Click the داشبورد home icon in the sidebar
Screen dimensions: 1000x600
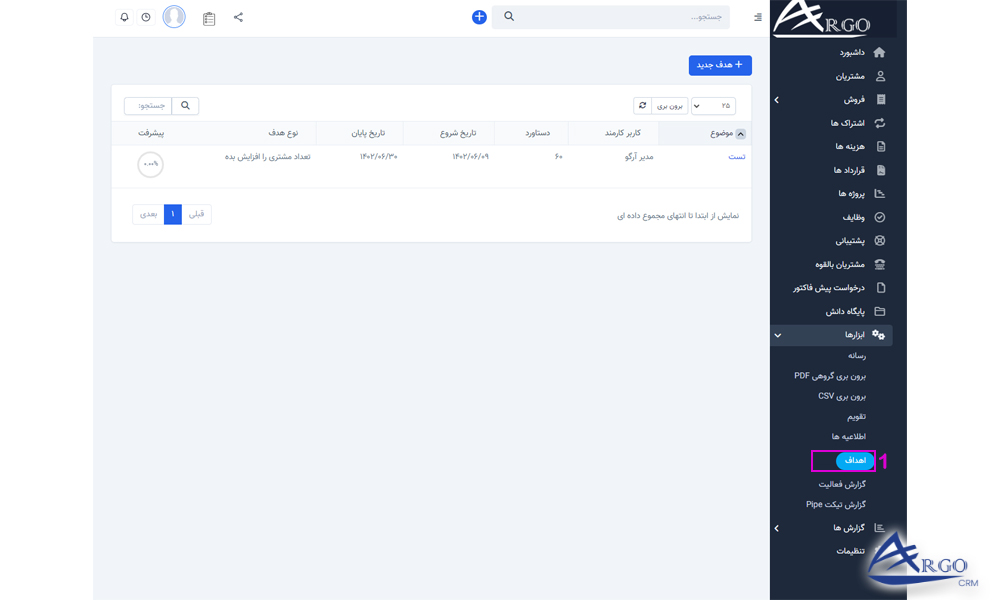coord(879,52)
